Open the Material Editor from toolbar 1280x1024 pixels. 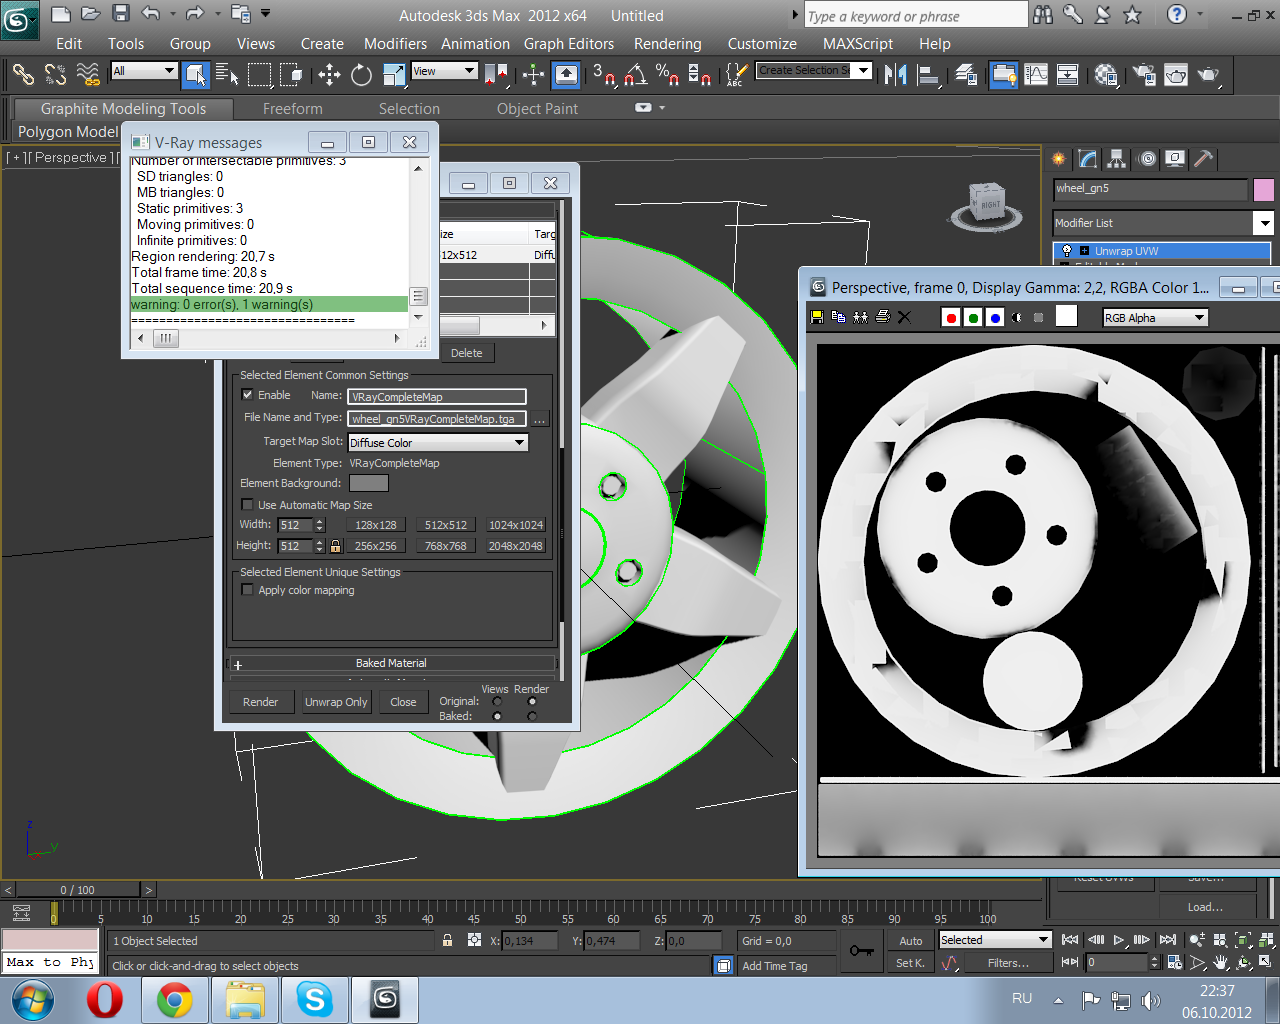1106,75
